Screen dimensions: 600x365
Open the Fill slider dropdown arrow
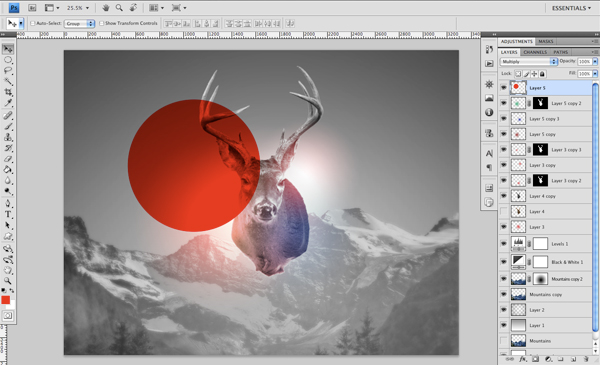(x=595, y=73)
